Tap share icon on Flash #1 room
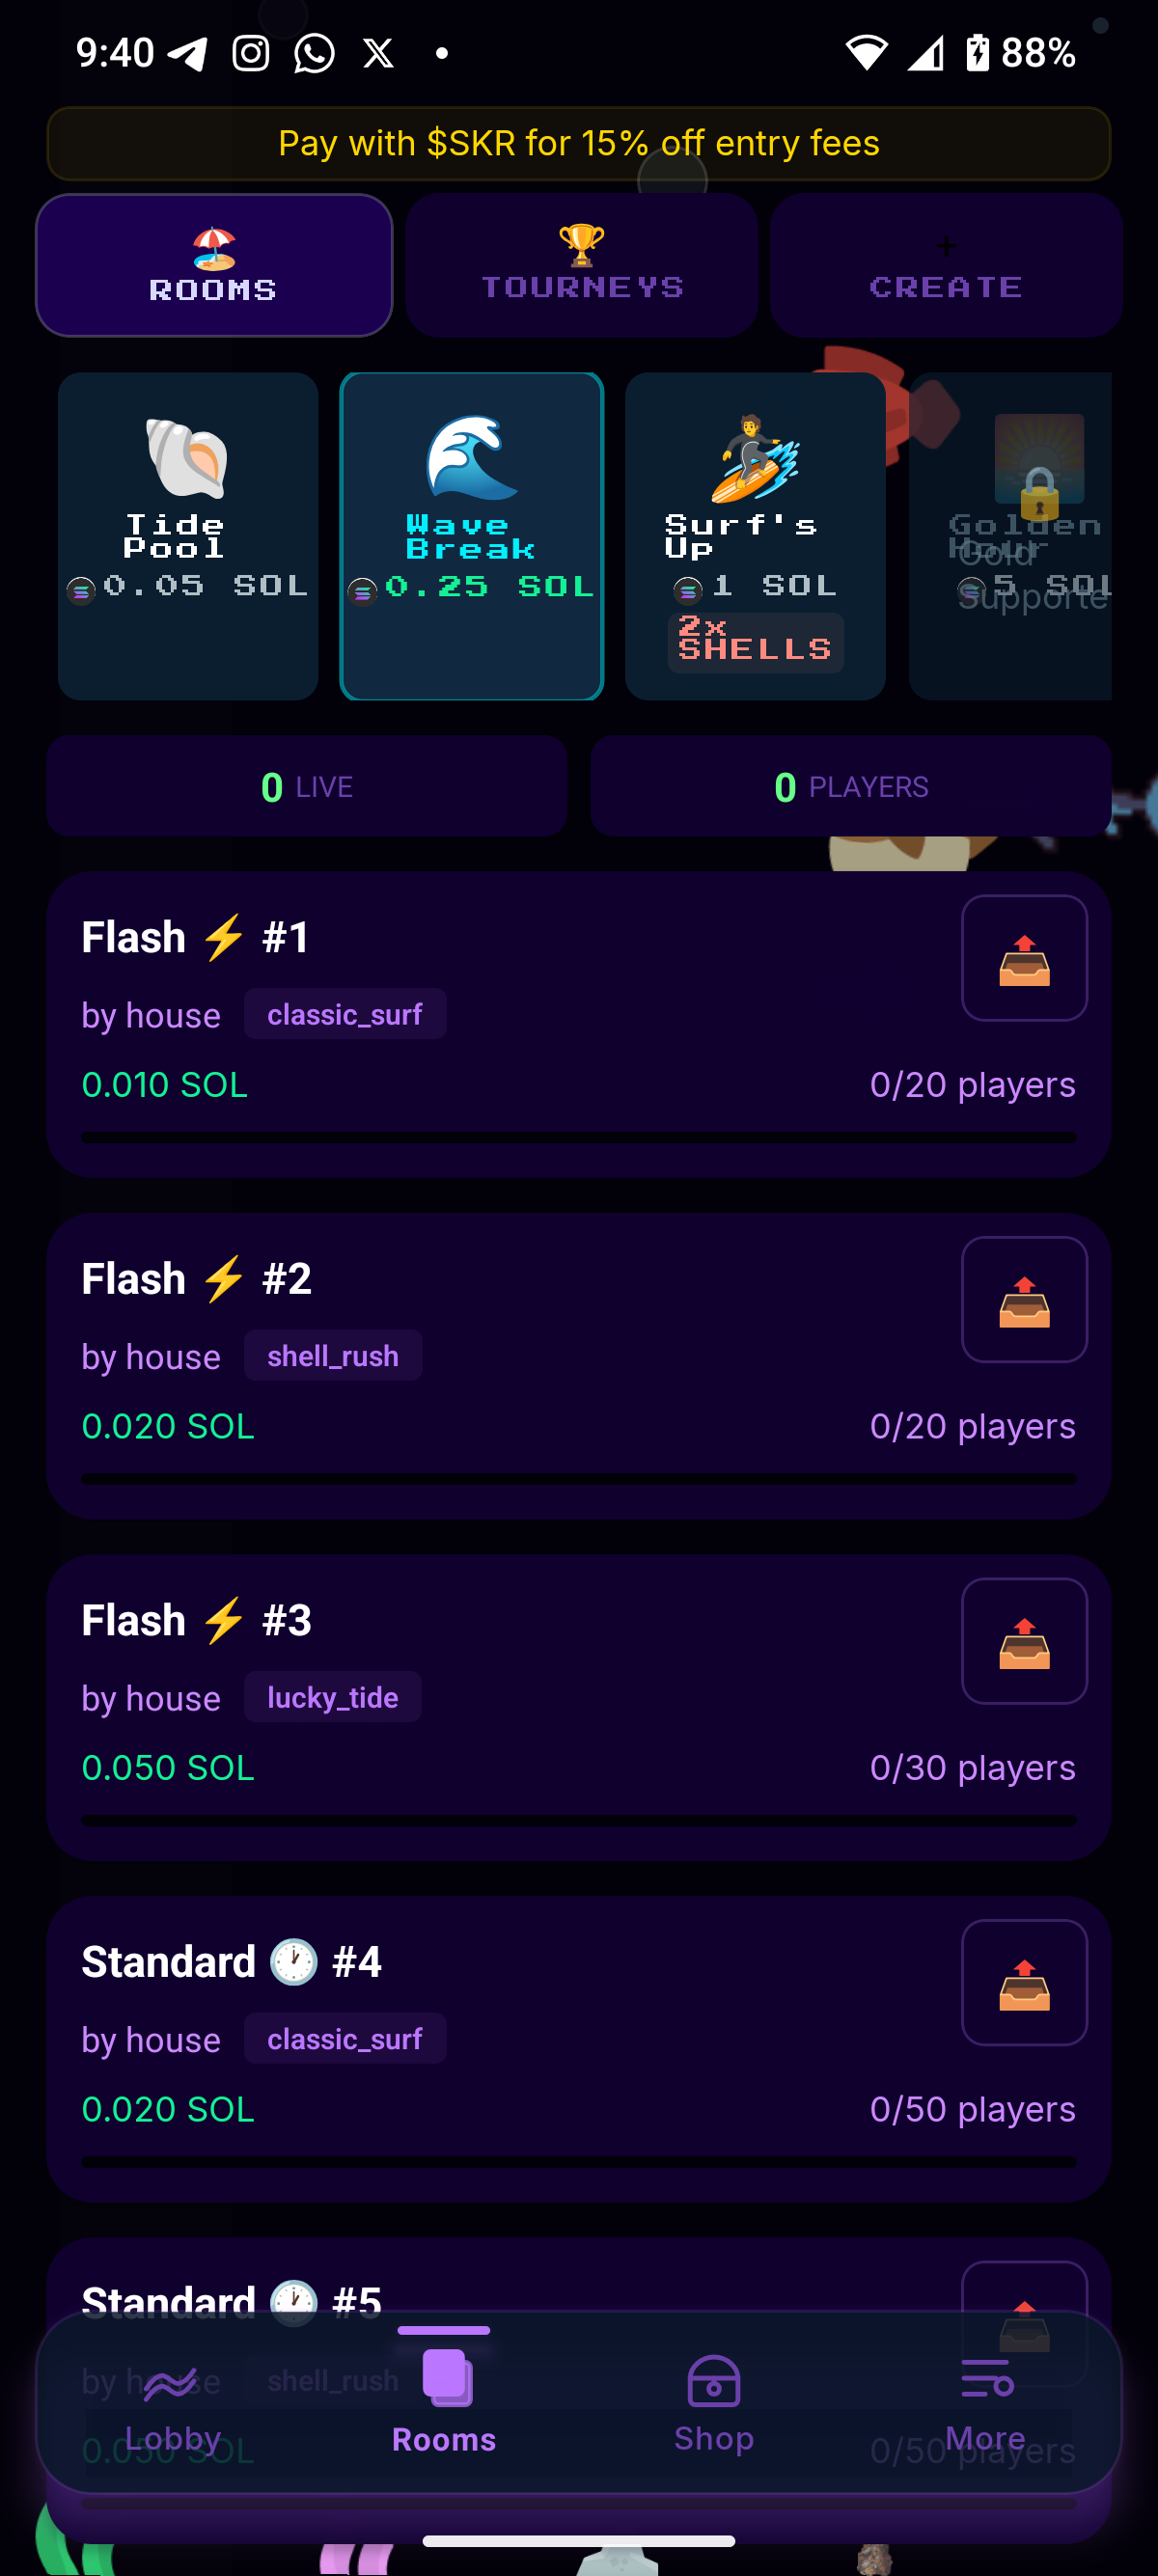This screenshot has height=2576, width=1158. 1023,958
